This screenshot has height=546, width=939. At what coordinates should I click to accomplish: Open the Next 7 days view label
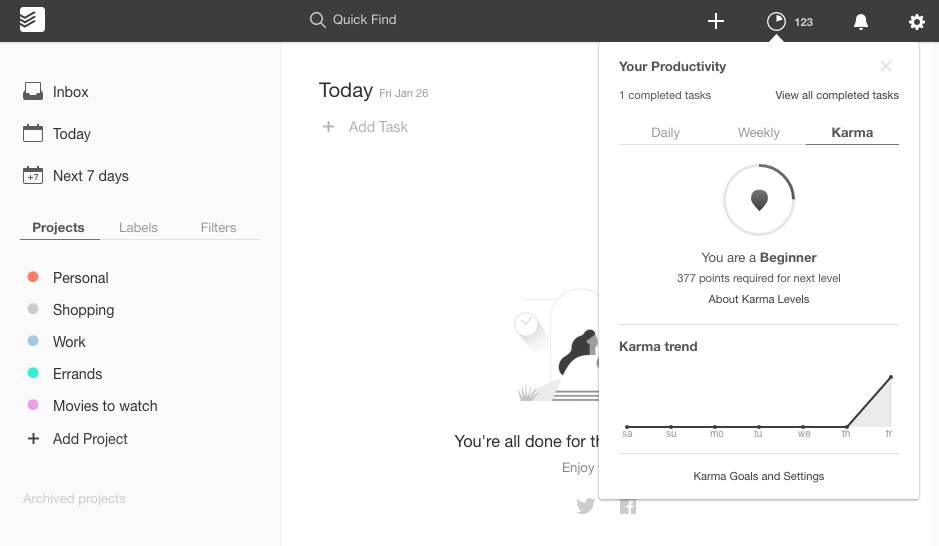pos(91,175)
